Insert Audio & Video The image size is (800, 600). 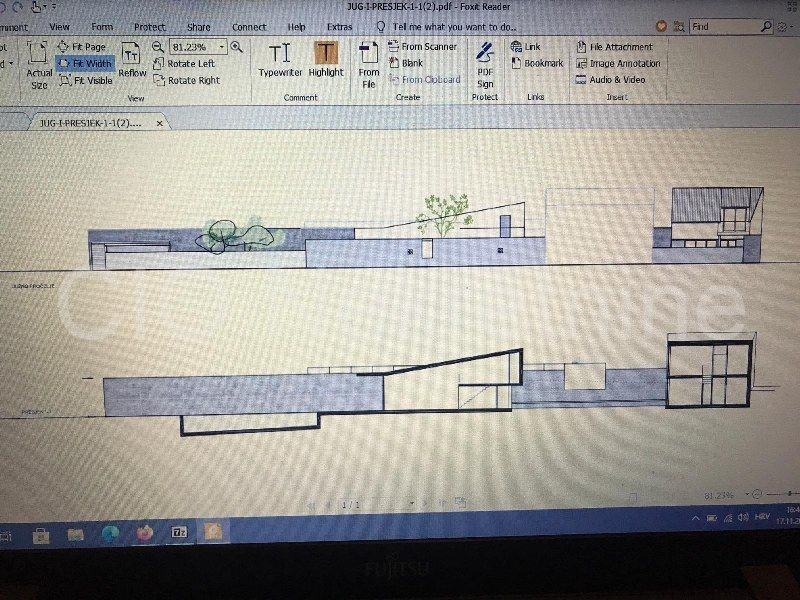(611, 80)
